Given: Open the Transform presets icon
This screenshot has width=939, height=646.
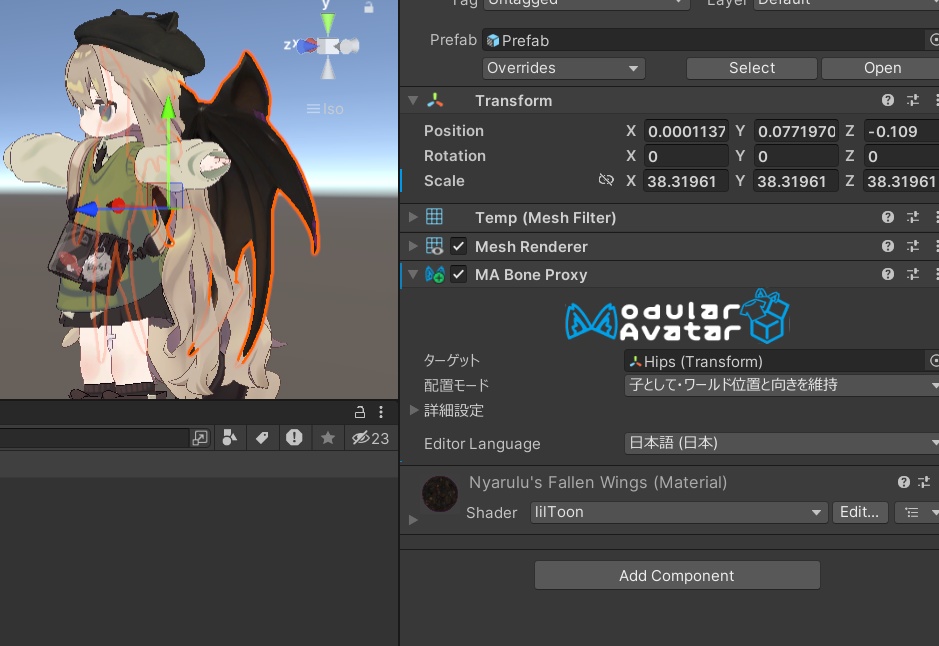Looking at the screenshot, I should (913, 100).
